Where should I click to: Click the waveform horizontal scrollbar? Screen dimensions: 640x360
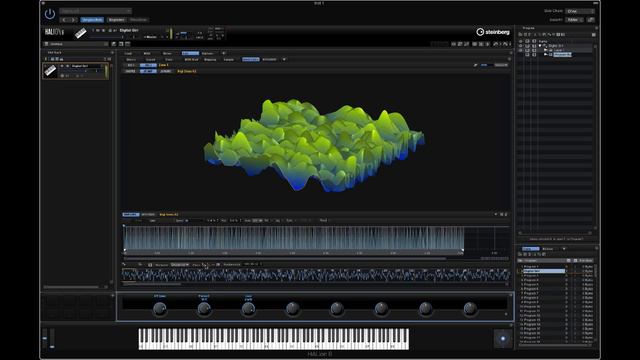pos(285,258)
